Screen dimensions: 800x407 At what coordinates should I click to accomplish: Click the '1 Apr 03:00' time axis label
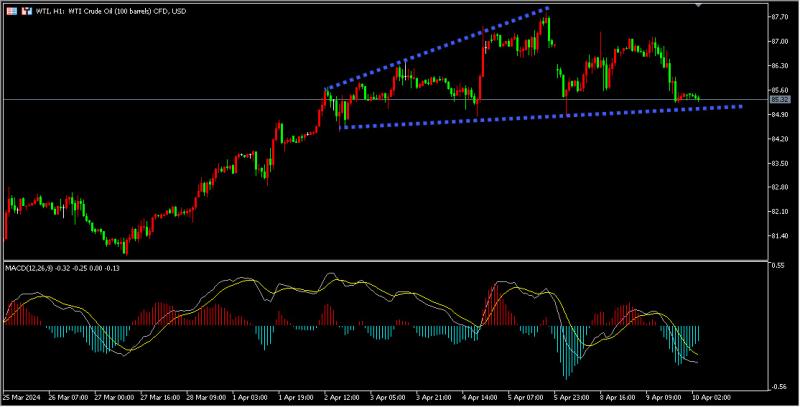coord(249,397)
